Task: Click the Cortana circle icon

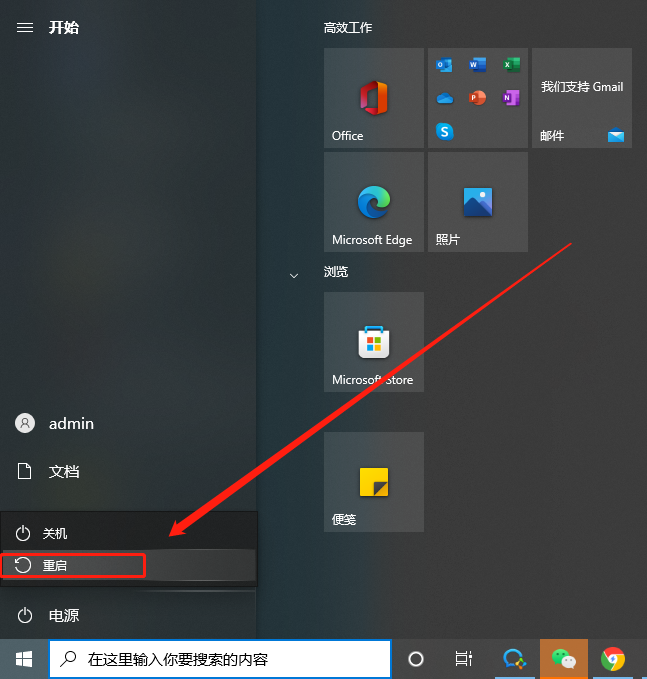Action: [x=416, y=659]
